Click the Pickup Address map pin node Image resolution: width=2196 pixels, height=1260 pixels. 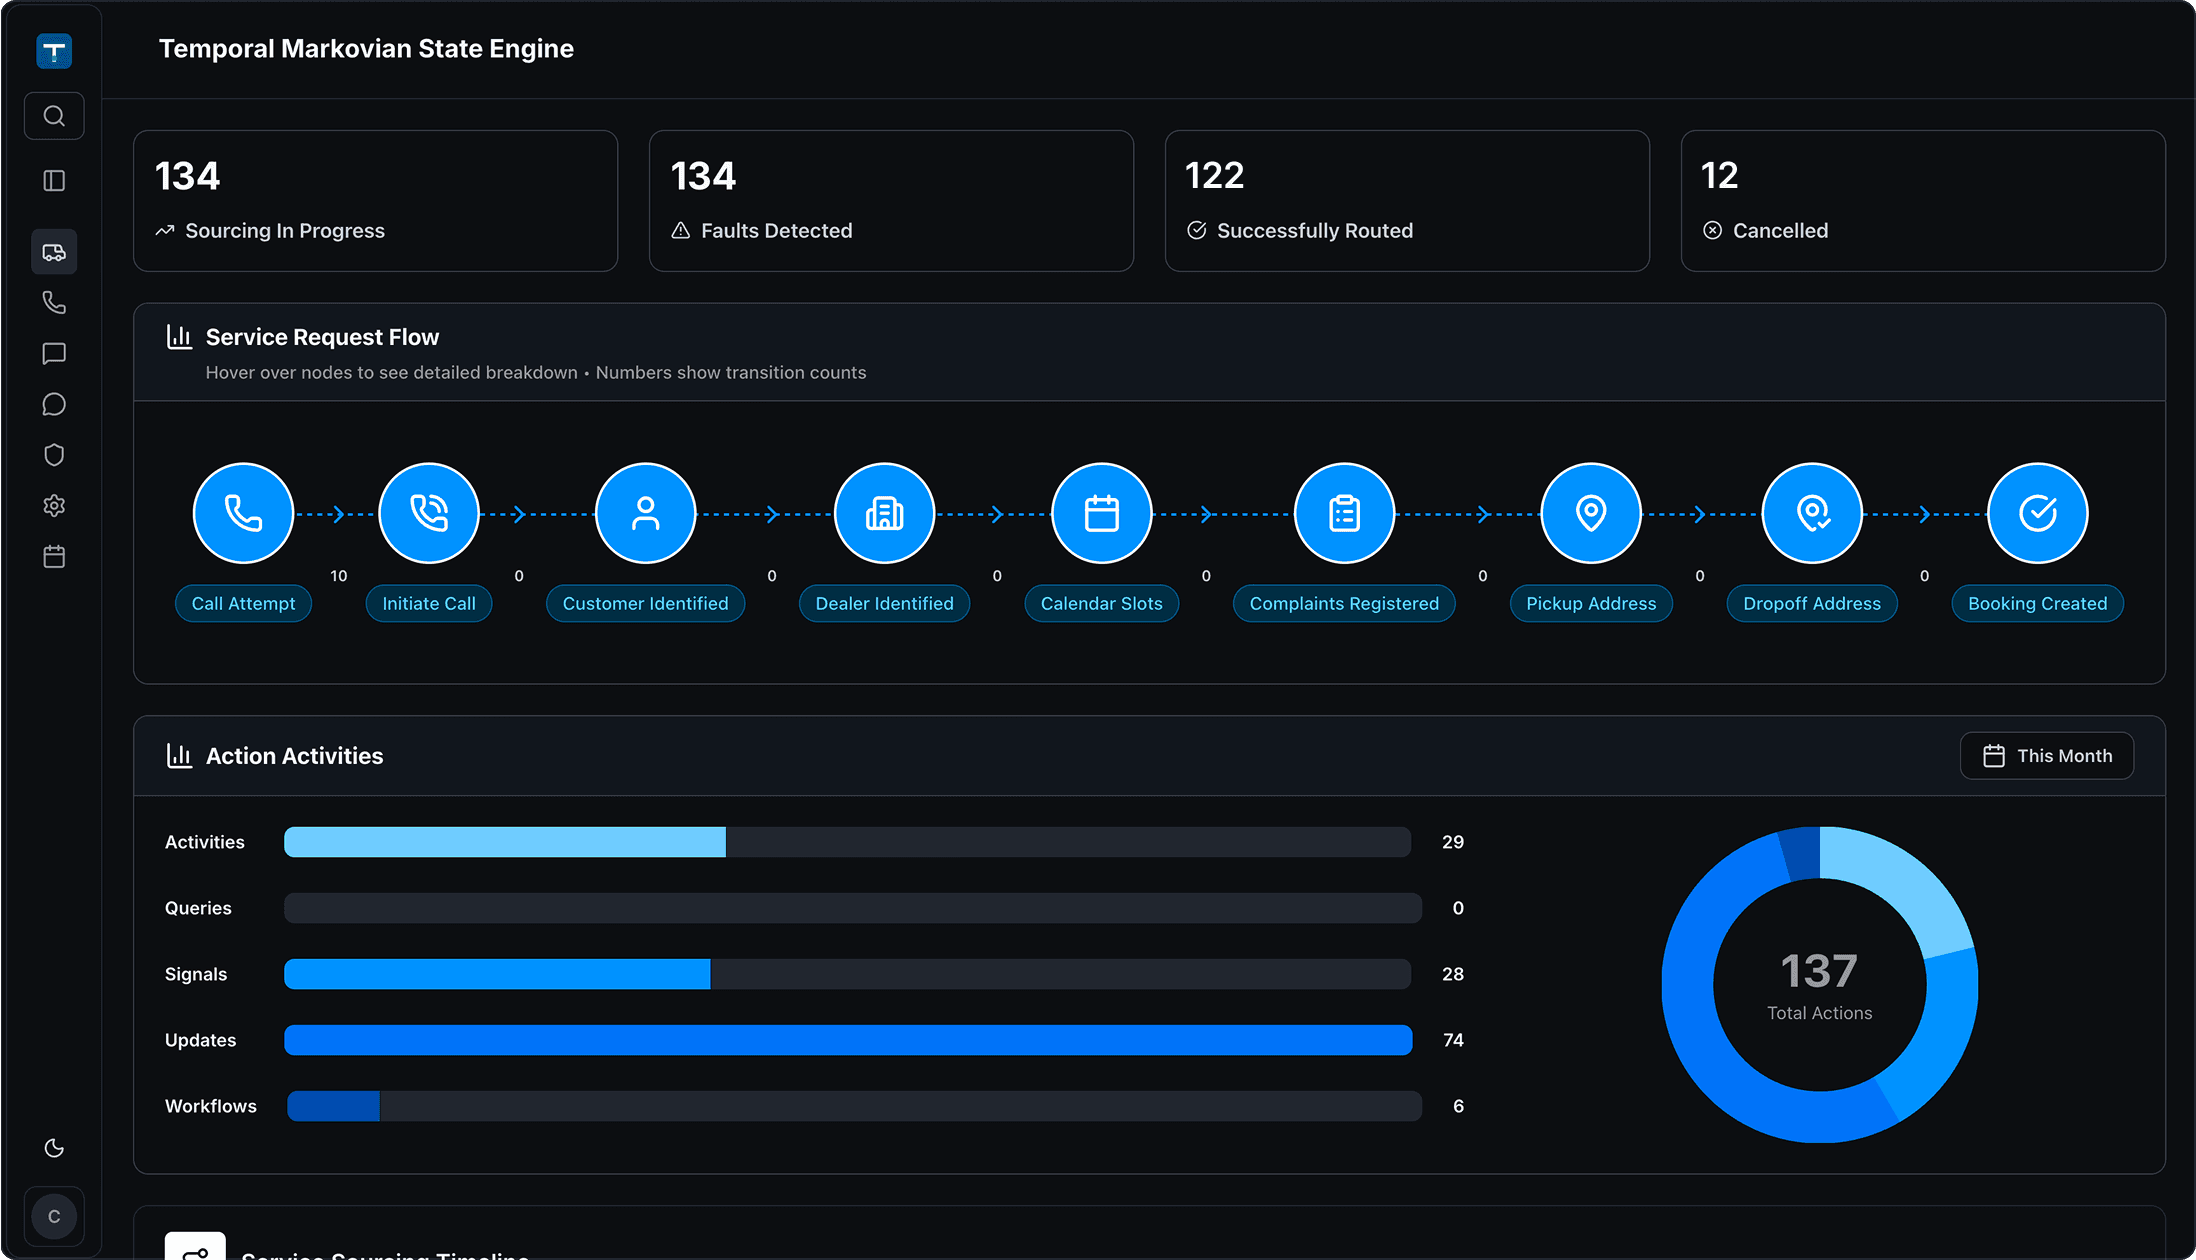1590,512
